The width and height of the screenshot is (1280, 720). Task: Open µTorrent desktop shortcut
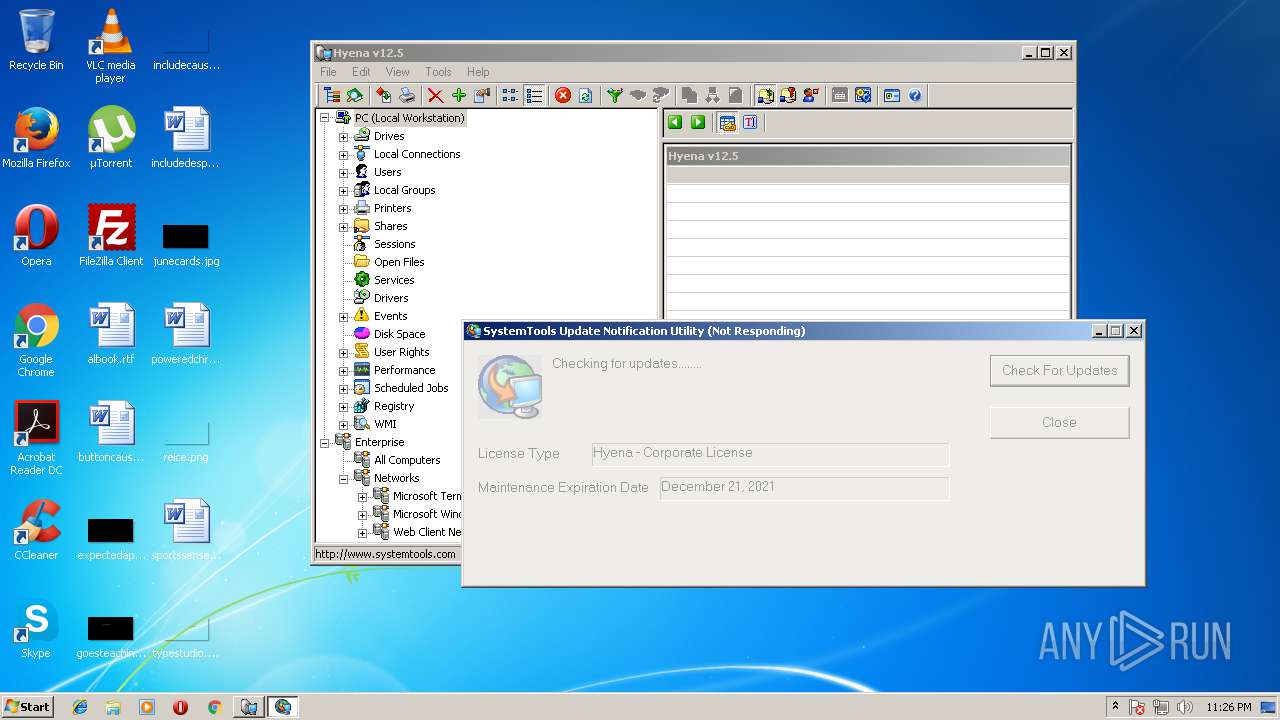[111, 138]
